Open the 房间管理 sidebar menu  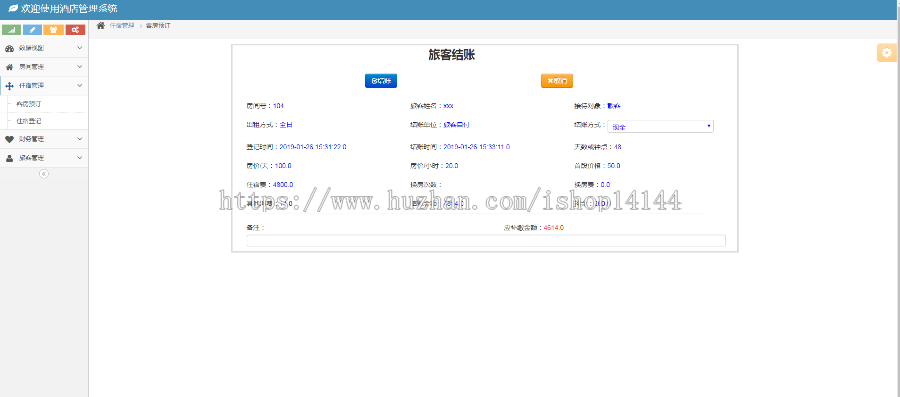(x=44, y=67)
